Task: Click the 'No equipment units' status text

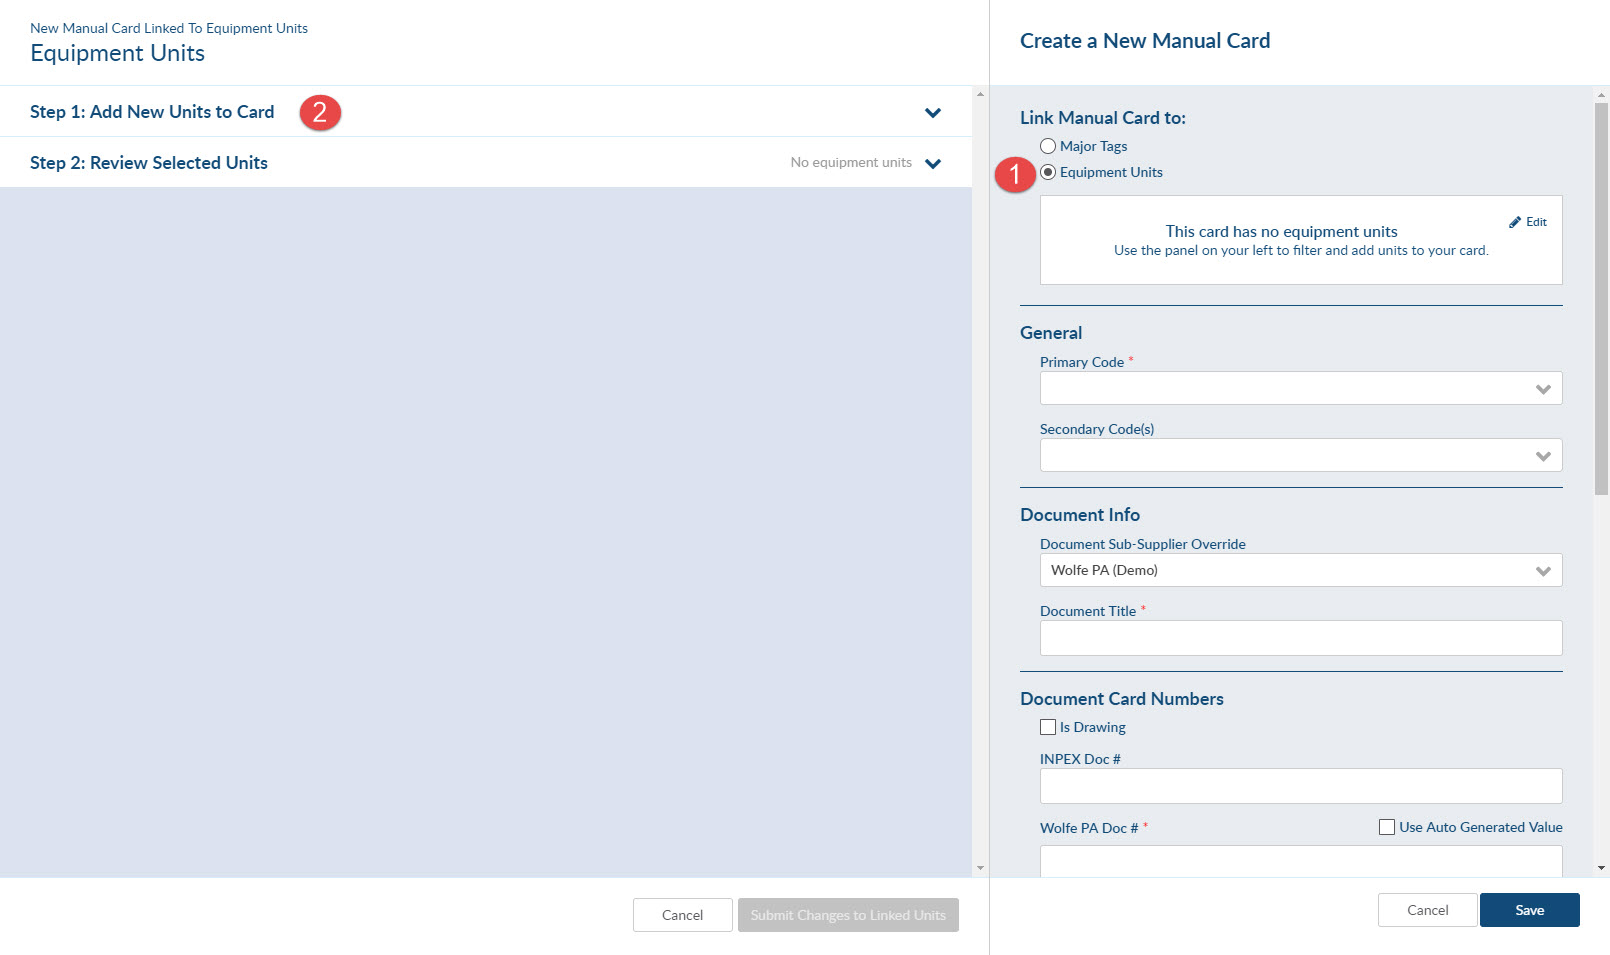Action: pos(851,162)
